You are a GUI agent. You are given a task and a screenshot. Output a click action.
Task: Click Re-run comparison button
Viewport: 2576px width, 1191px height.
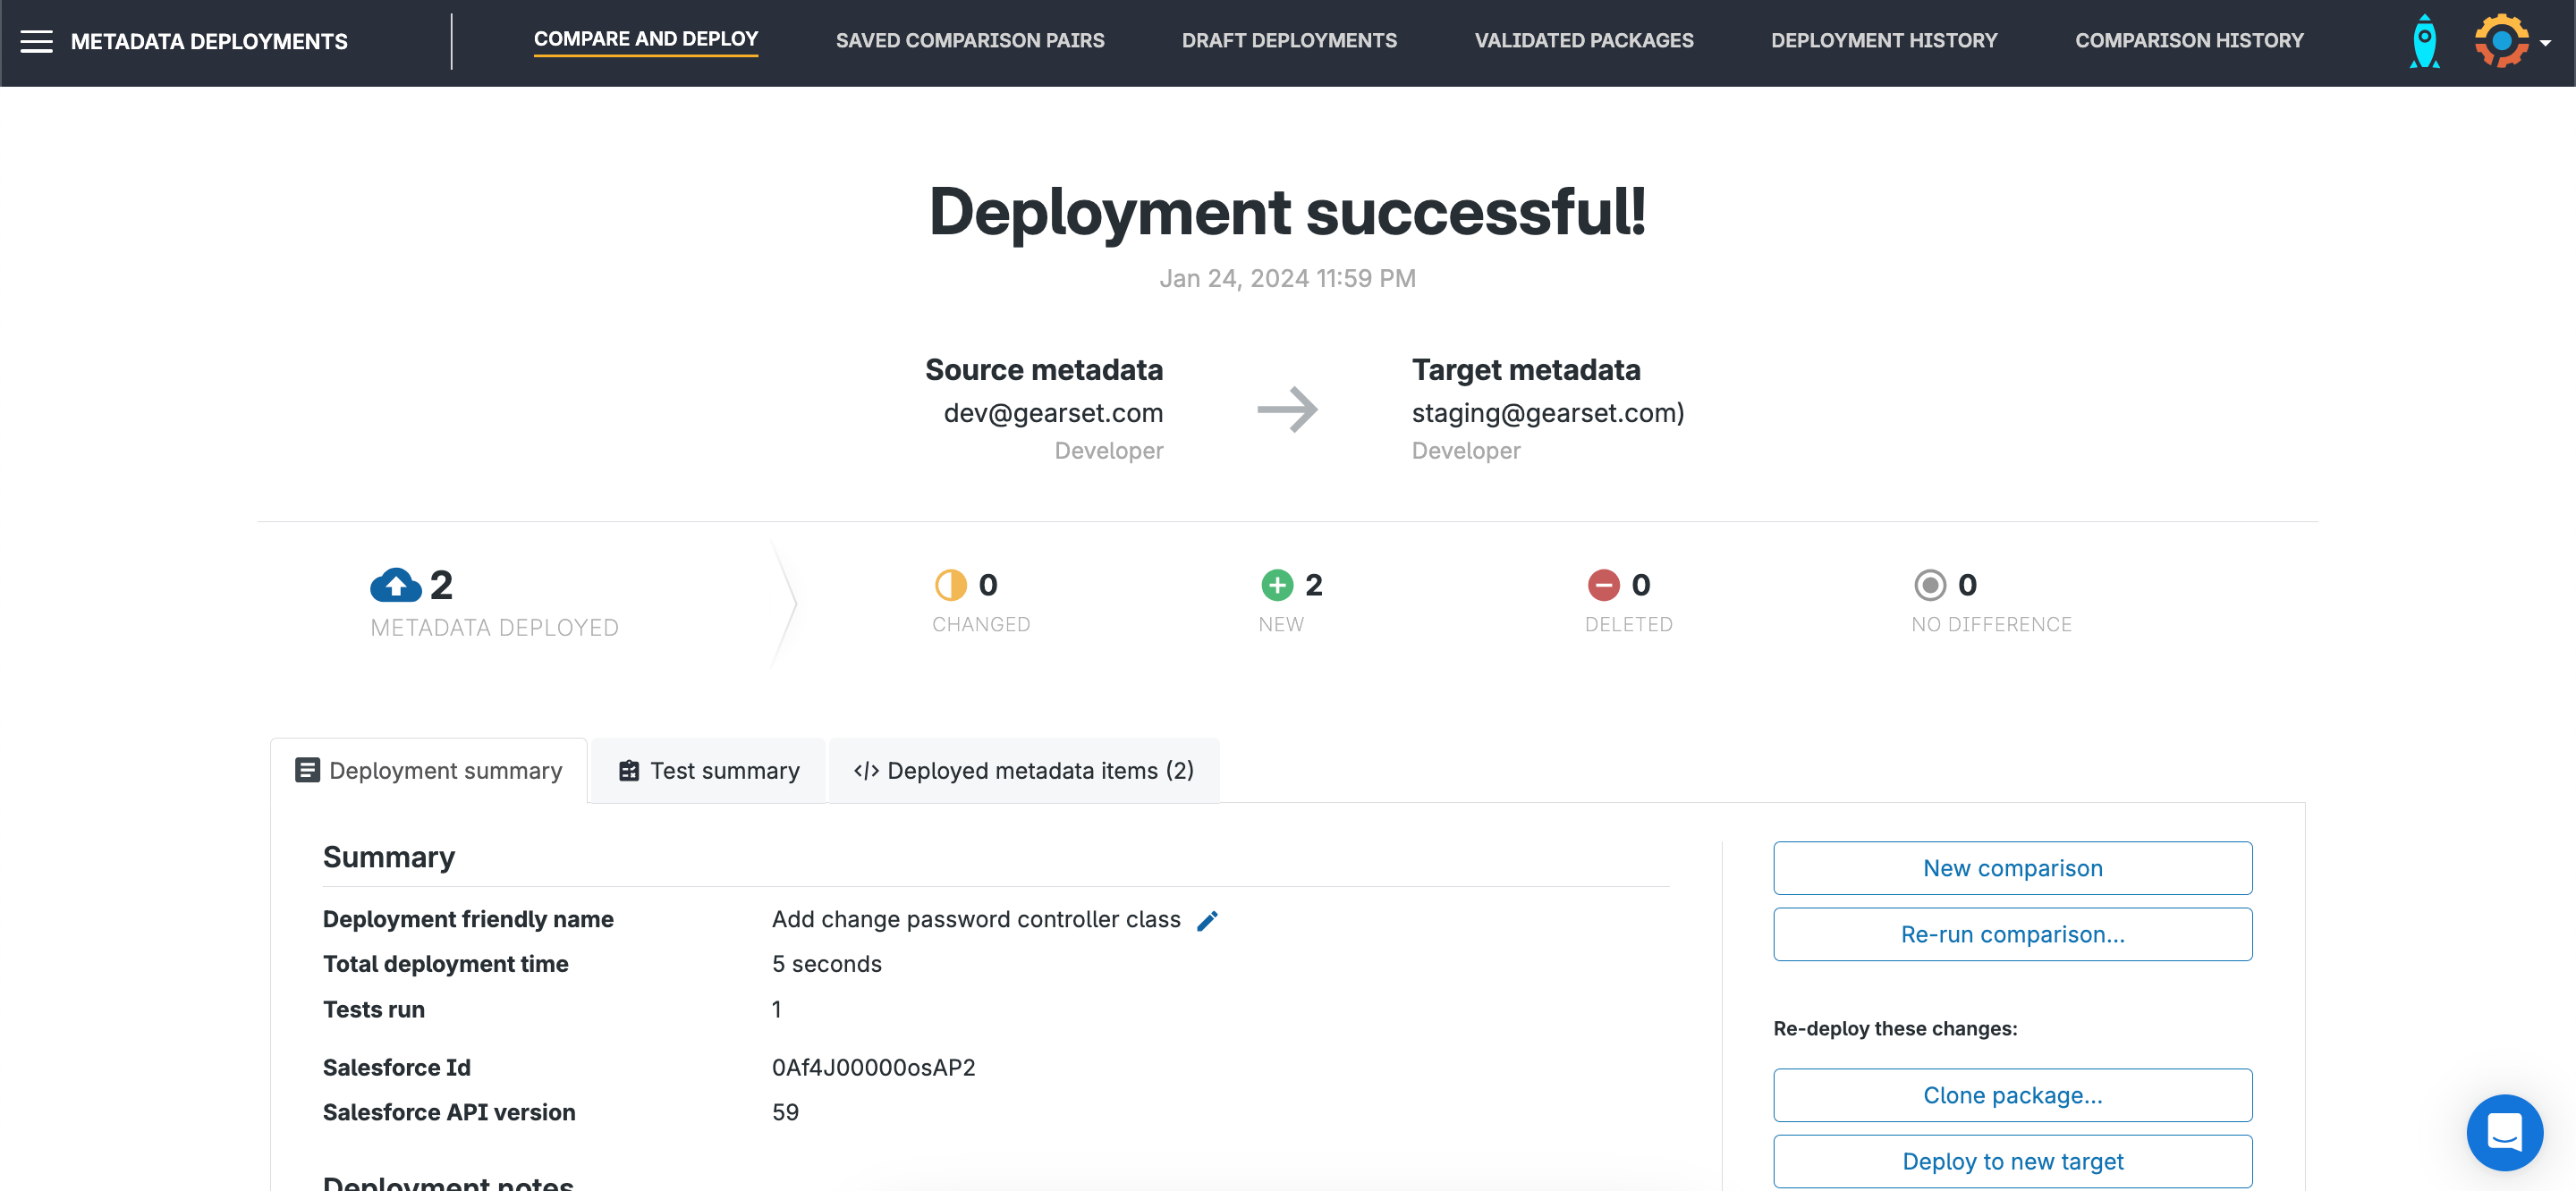pos(2011,934)
